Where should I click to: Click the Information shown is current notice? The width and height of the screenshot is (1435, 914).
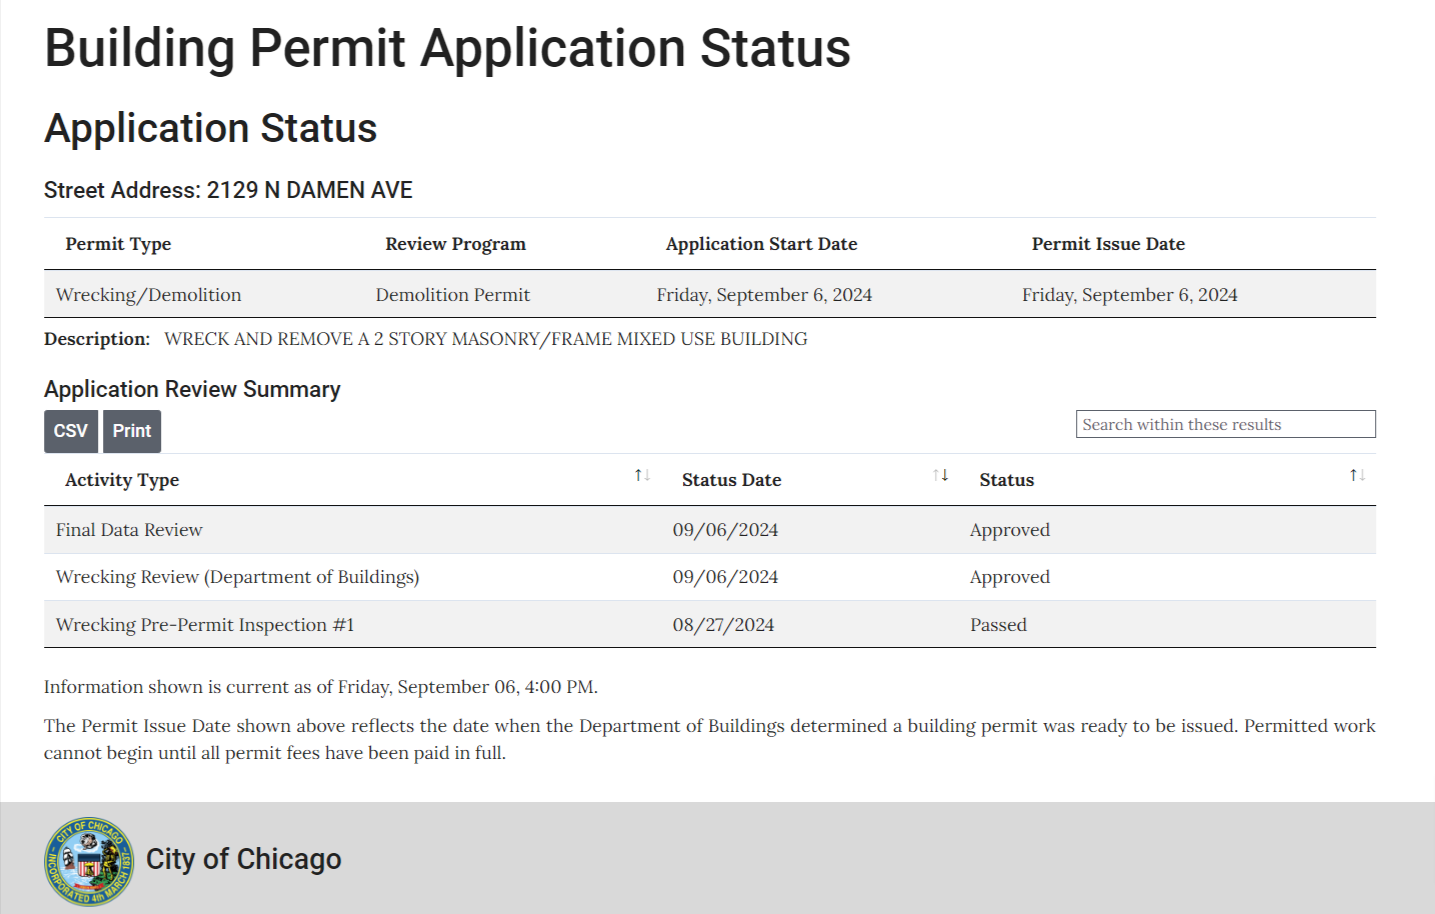pos(321,687)
